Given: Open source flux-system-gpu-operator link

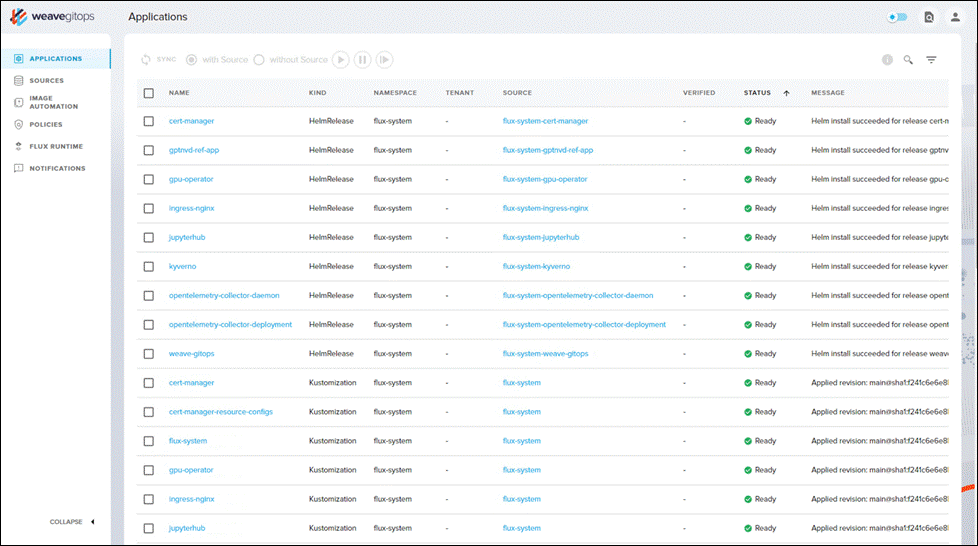Looking at the screenshot, I should pos(545,179).
